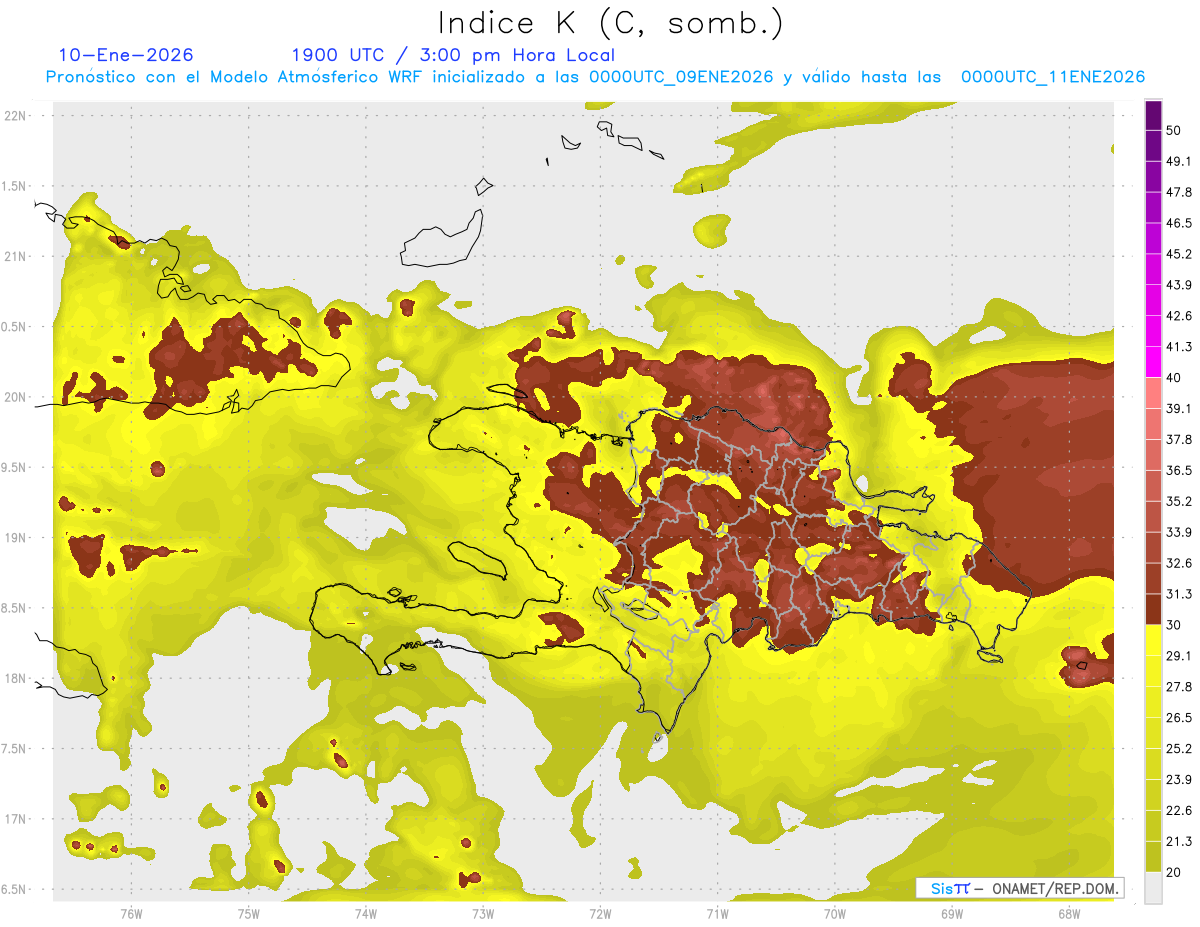Click legend value "37.8"
Screen dimensions: 1200x927
click(1179, 440)
